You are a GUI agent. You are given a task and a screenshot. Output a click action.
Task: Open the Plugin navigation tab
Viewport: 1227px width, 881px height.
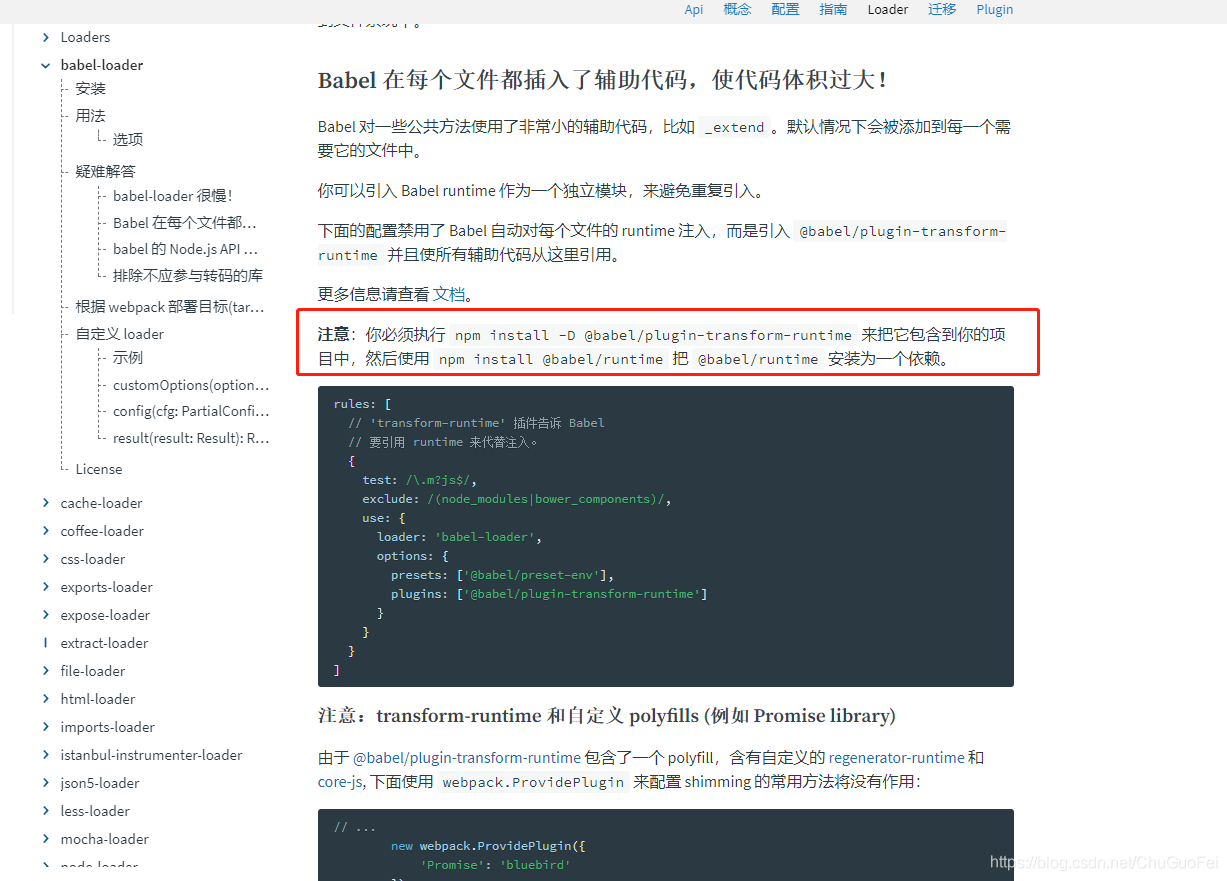coord(995,9)
